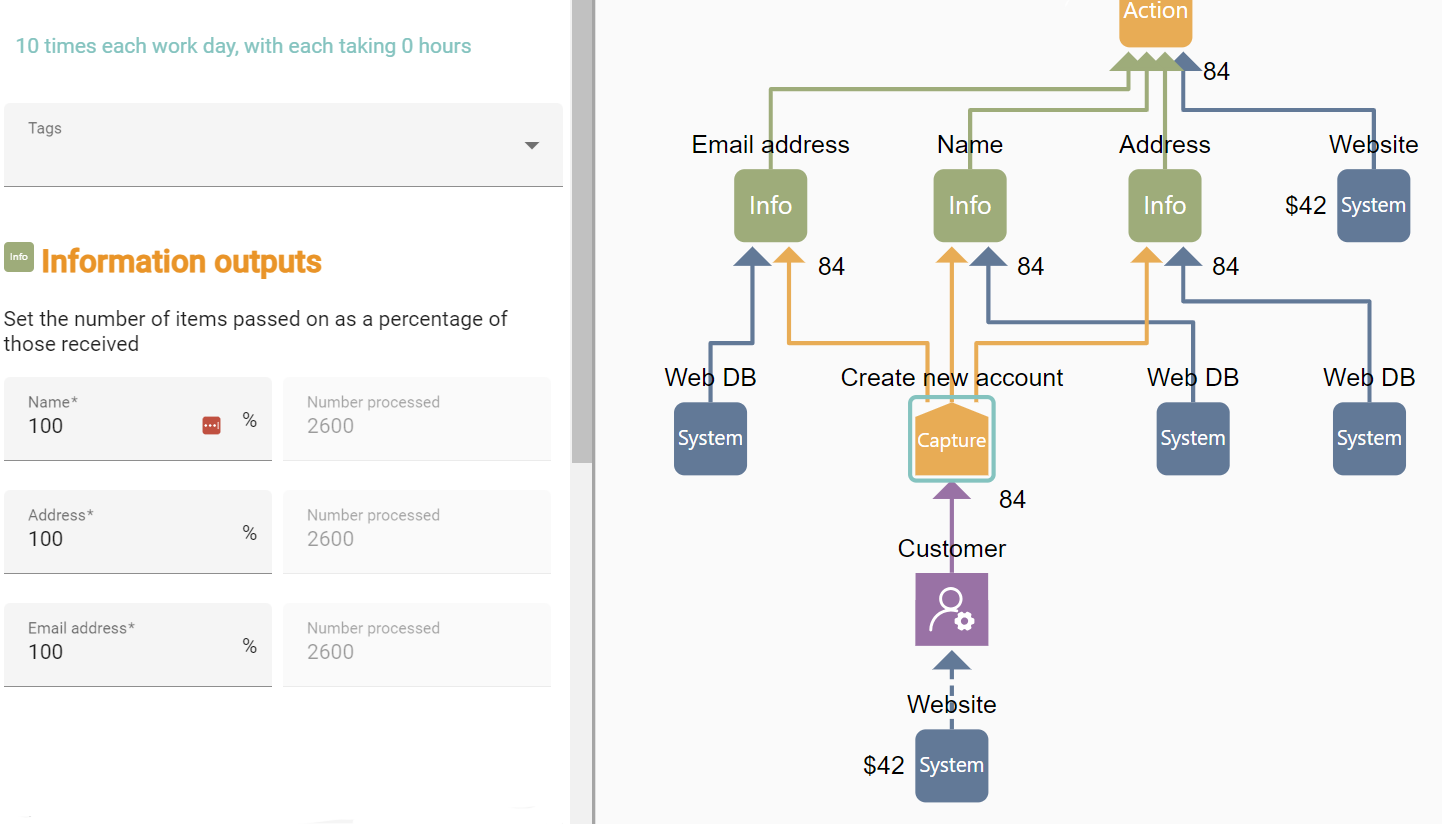1442x824 pixels.
Task: Click the Capture node for Create new account
Action: click(951, 439)
